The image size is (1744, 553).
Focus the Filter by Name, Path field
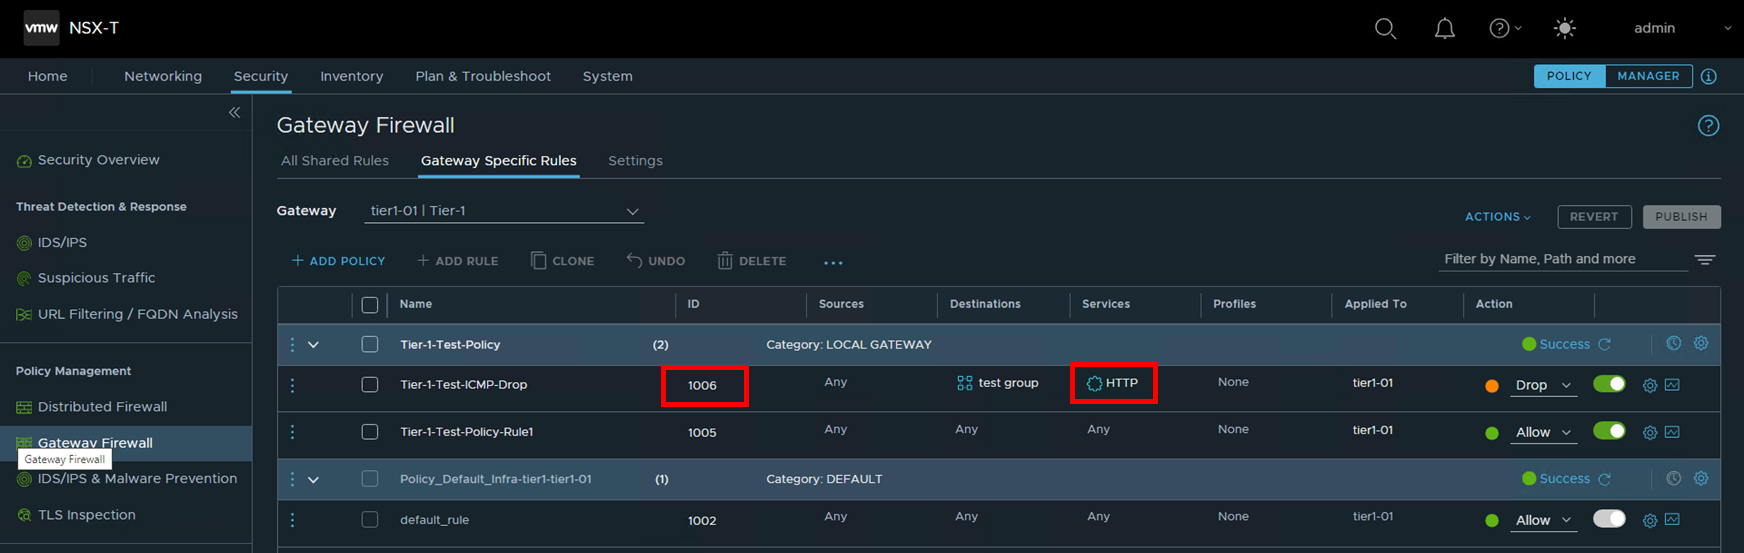coord(1562,259)
